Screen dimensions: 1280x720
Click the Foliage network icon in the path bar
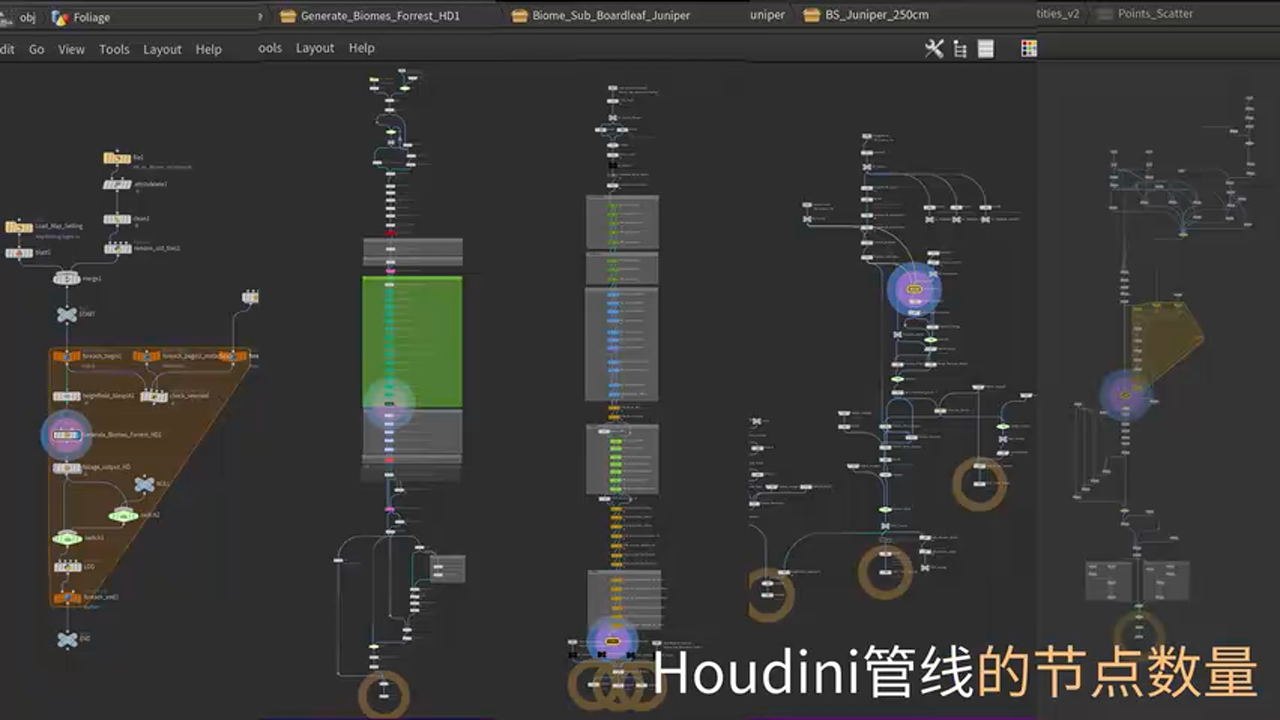pos(61,17)
